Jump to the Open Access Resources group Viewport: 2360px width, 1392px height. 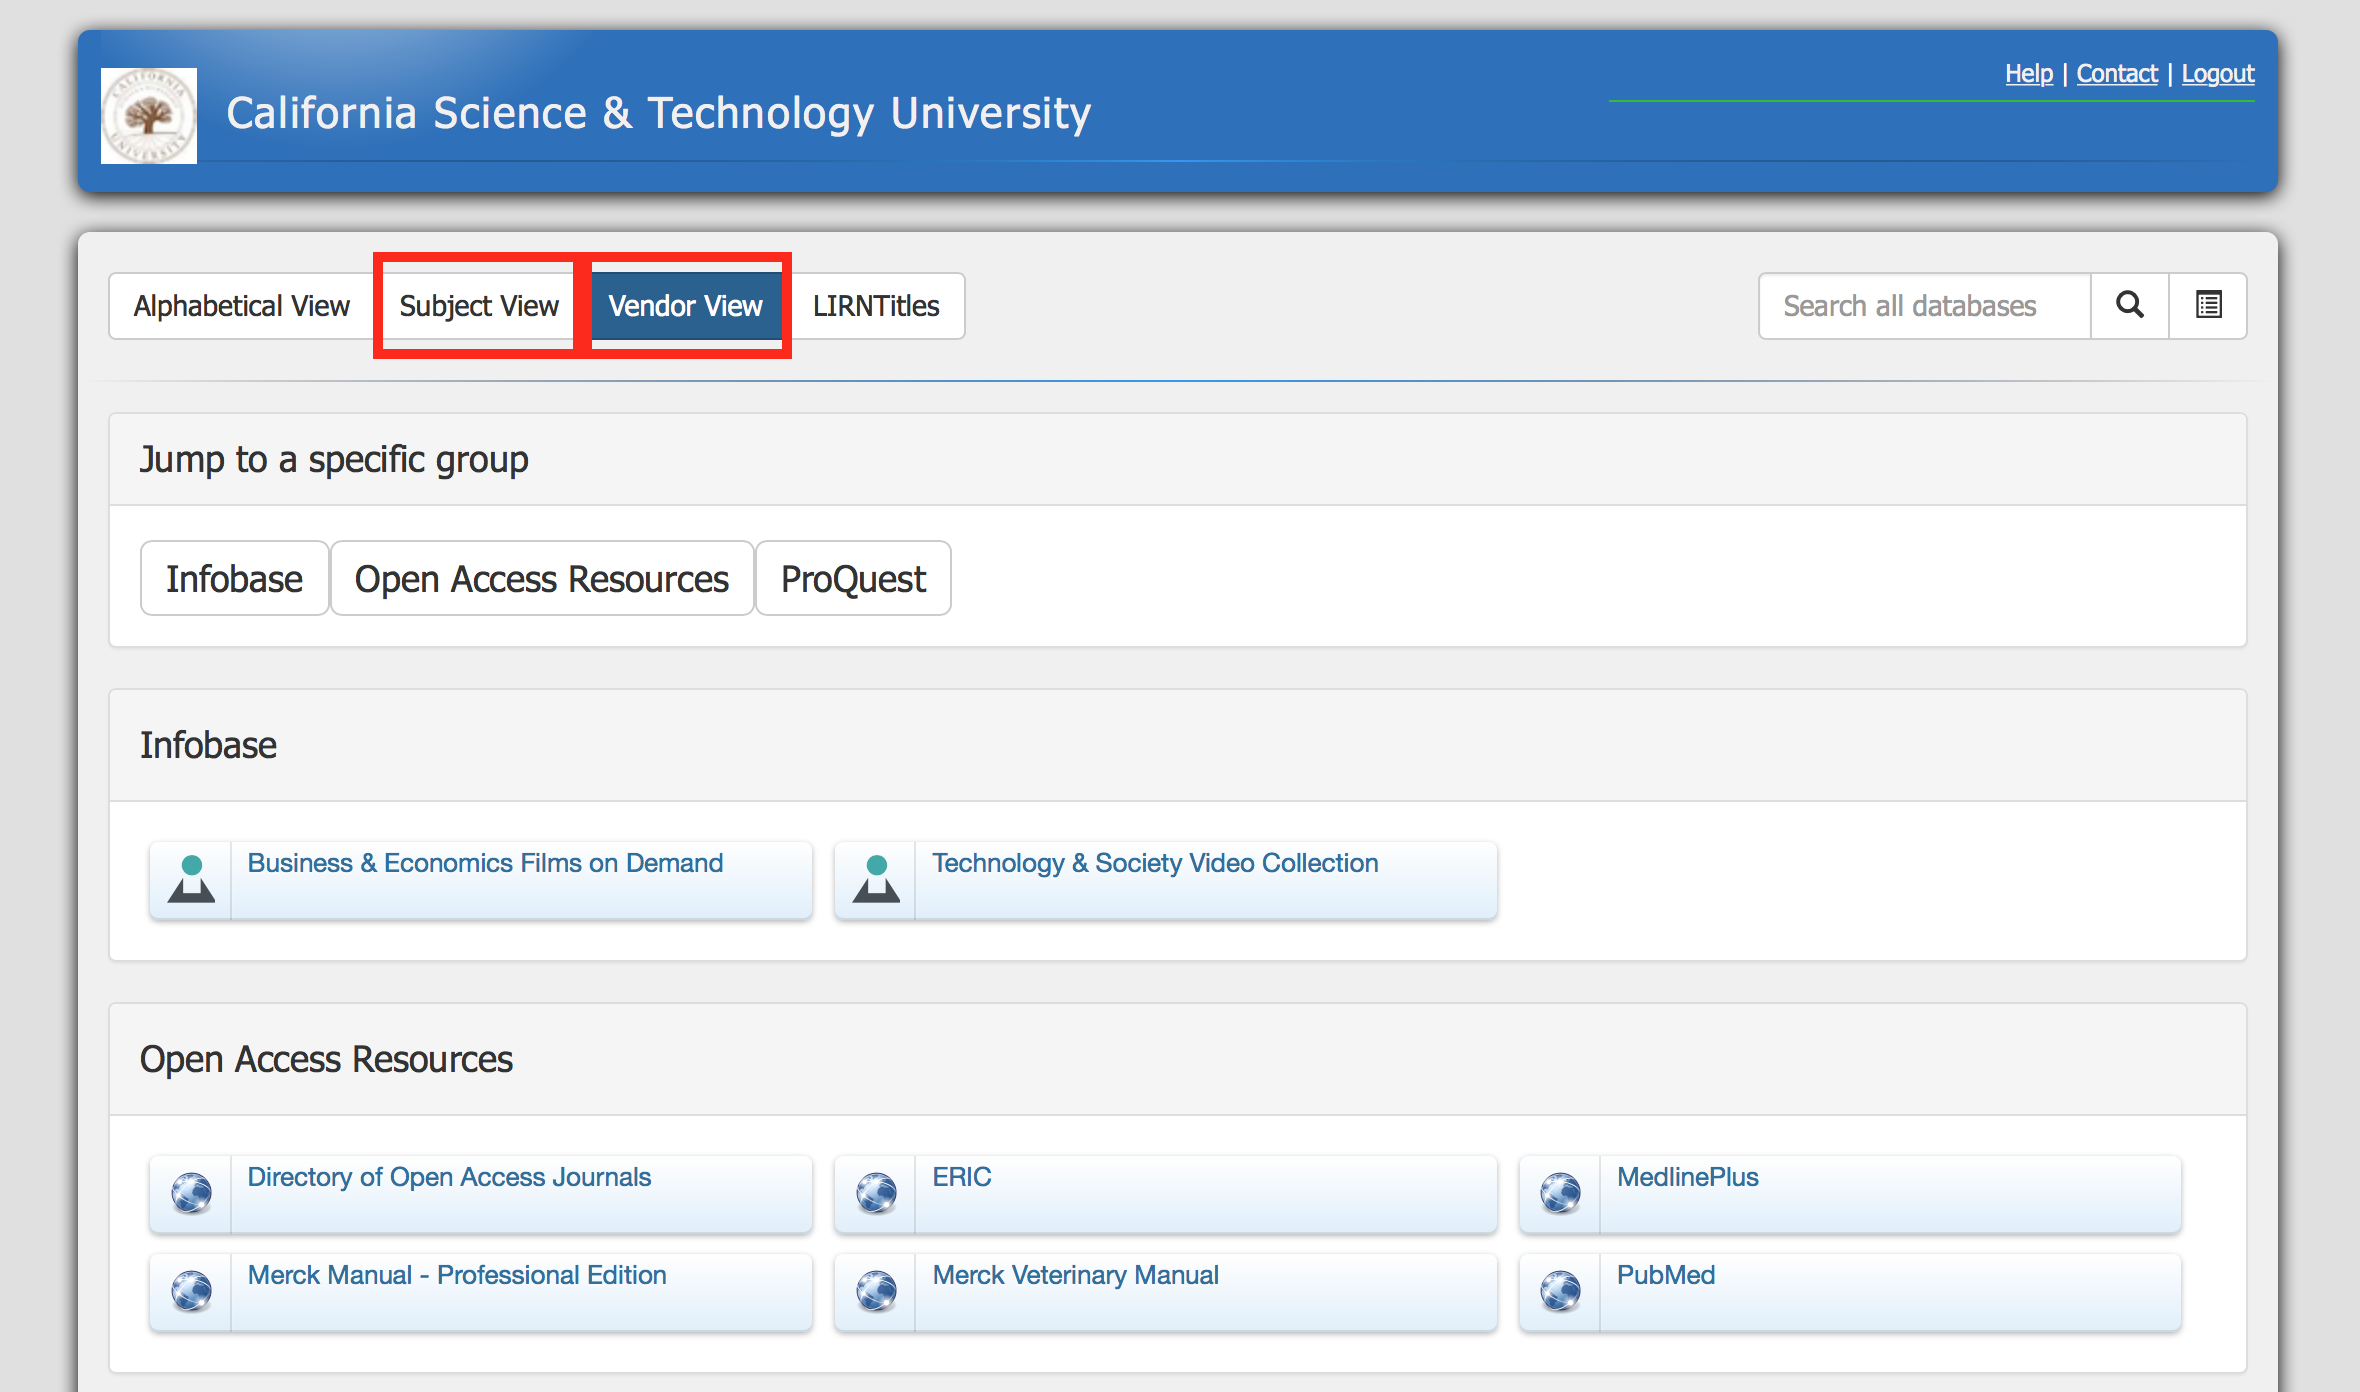tap(542, 579)
